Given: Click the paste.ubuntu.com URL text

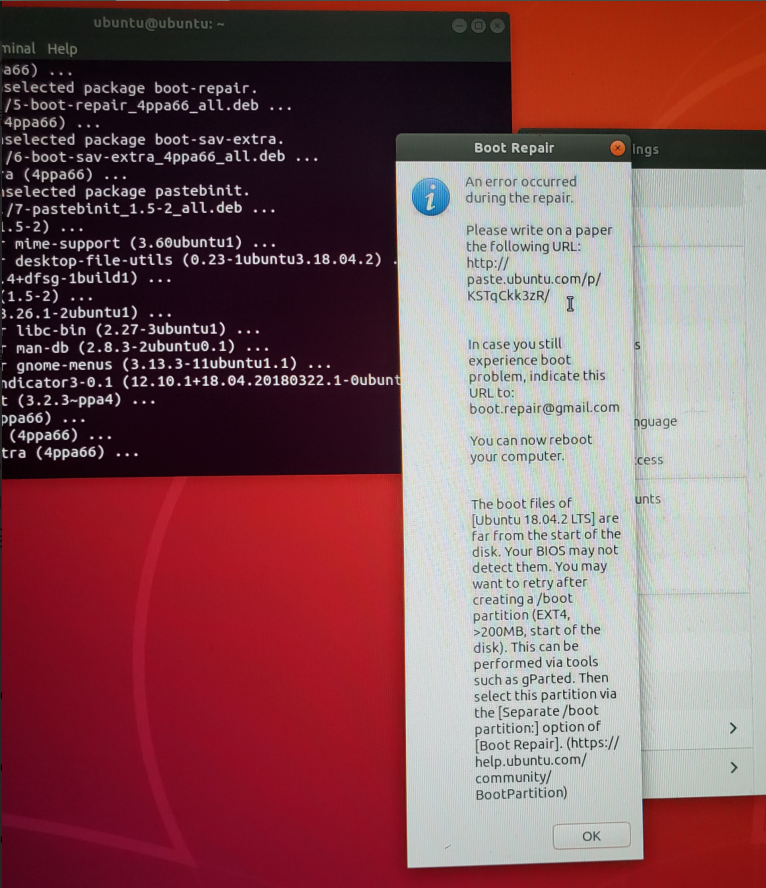Looking at the screenshot, I should click(533, 279).
